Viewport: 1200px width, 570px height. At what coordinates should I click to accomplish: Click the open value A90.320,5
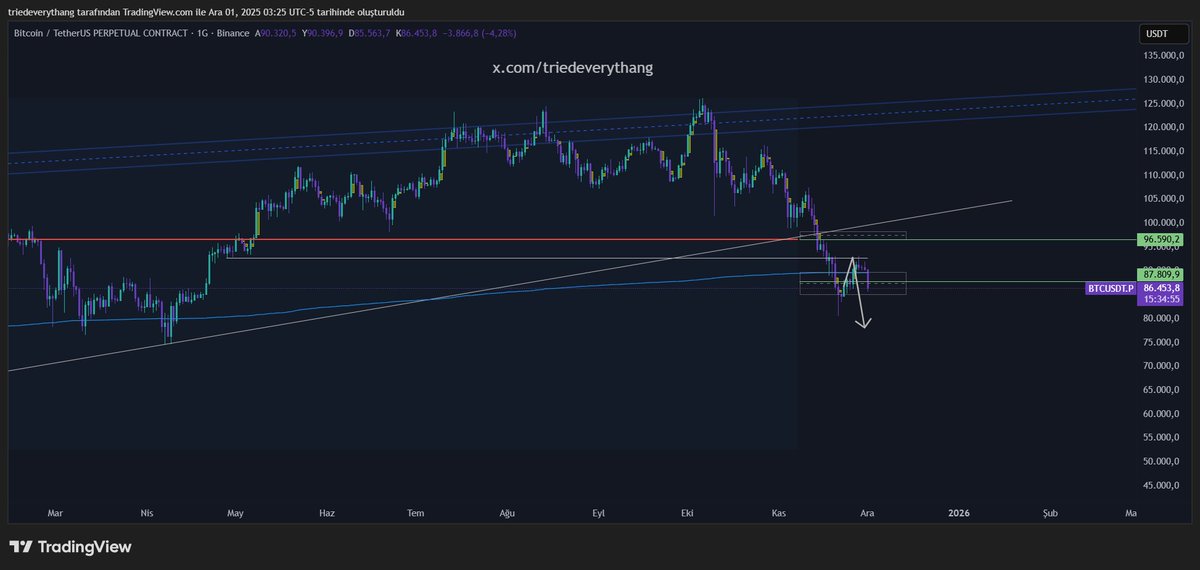276,34
